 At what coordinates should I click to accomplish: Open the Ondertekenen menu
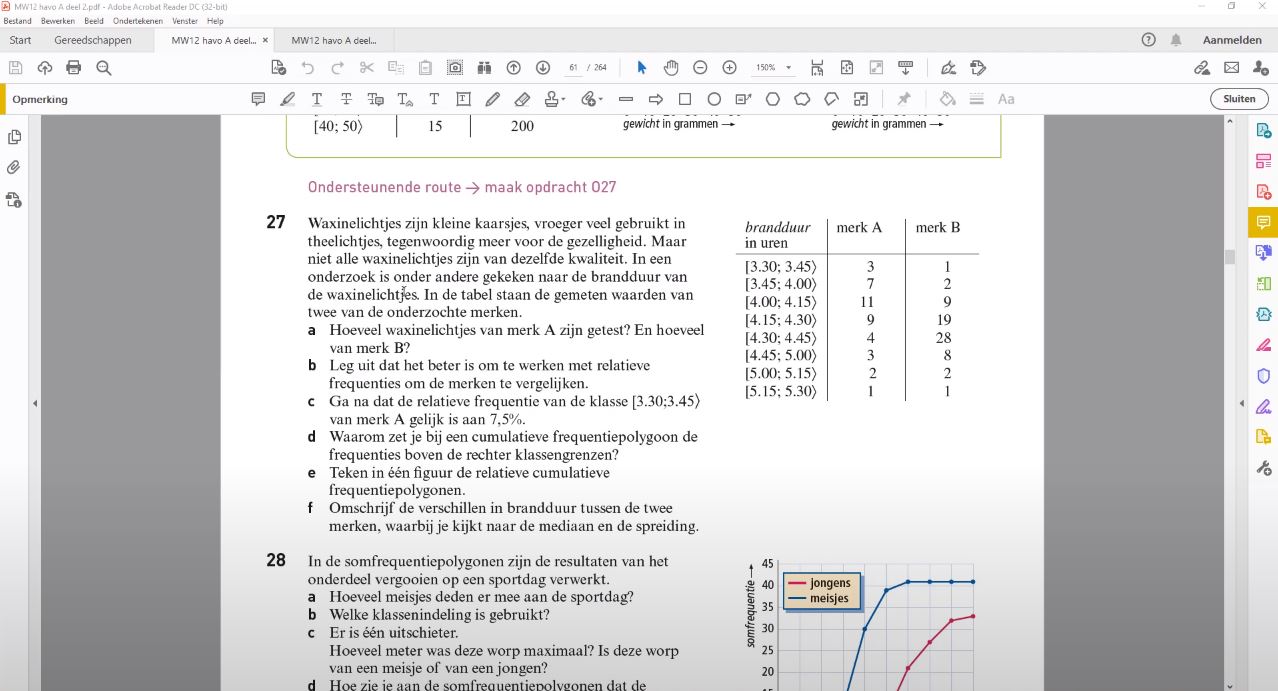(x=138, y=21)
